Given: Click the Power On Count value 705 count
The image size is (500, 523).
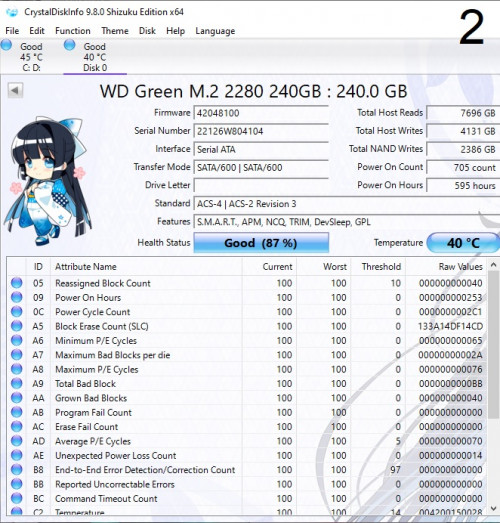Looking at the screenshot, I should [x=463, y=167].
